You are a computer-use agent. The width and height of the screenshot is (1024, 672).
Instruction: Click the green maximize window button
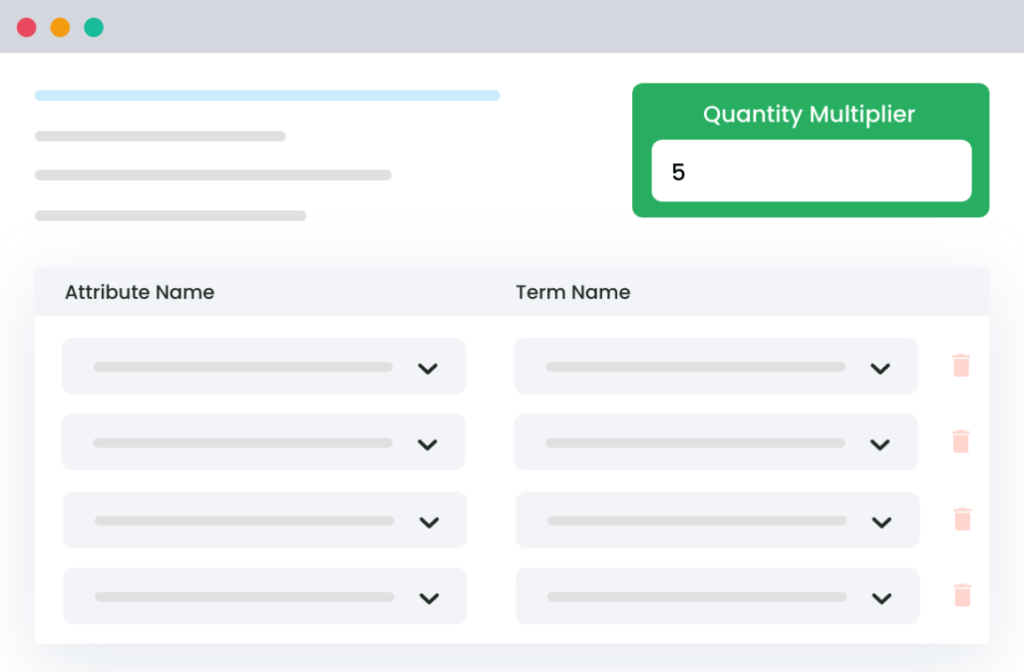(x=94, y=27)
